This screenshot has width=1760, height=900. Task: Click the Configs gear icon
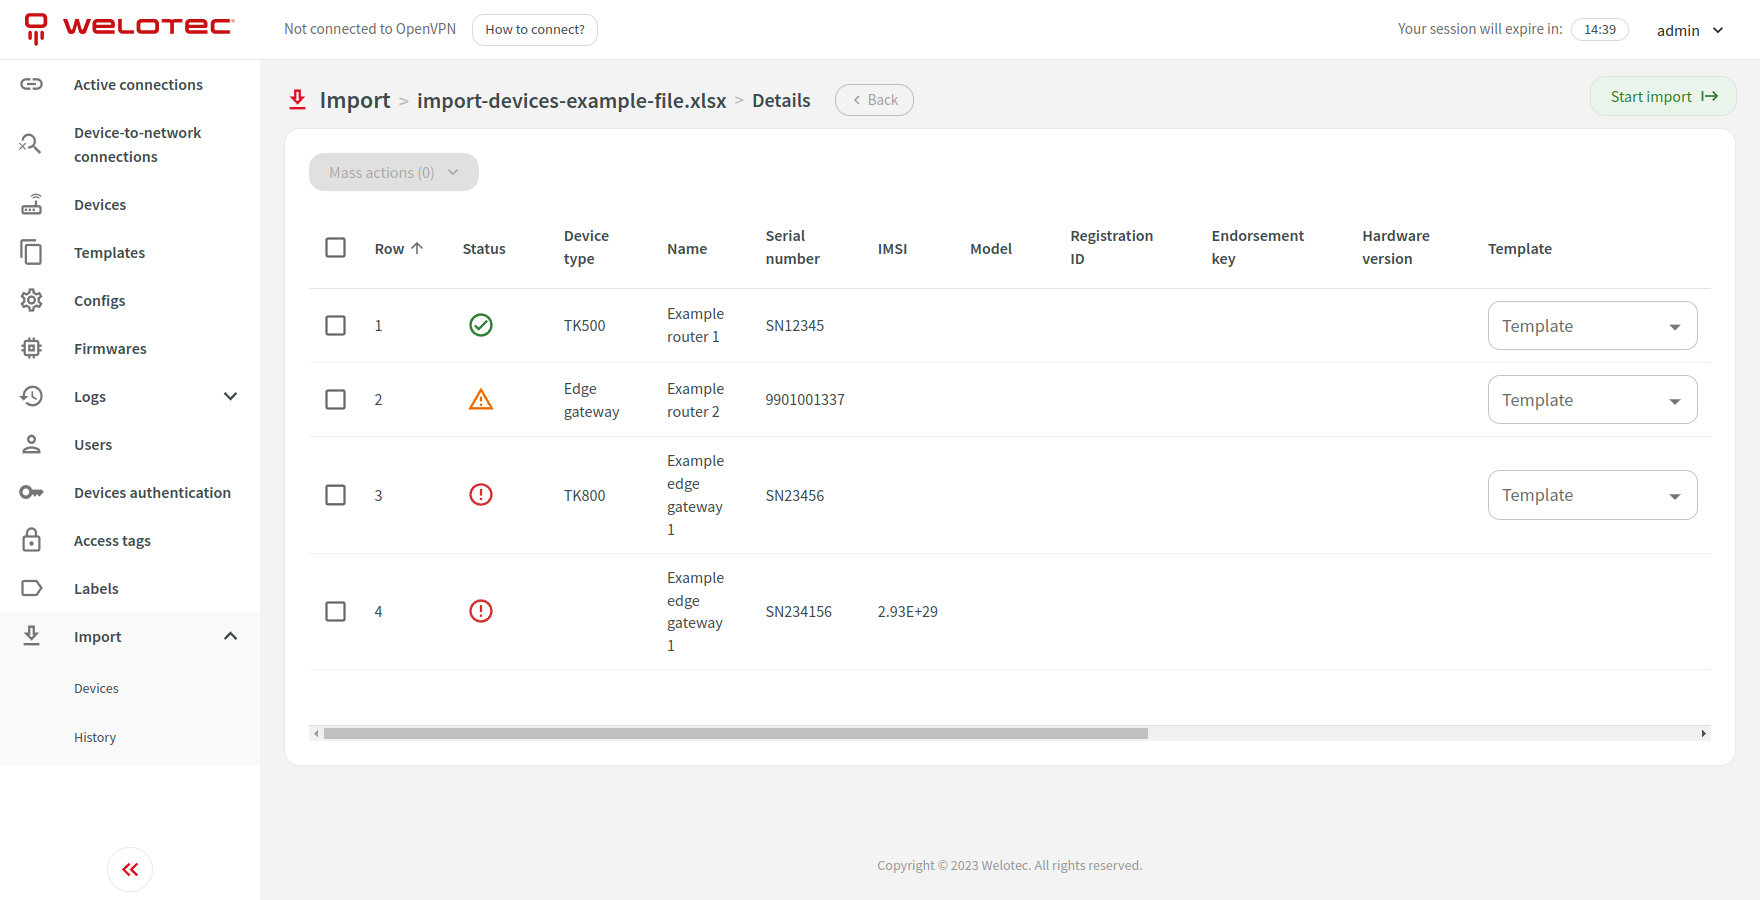[x=32, y=300]
